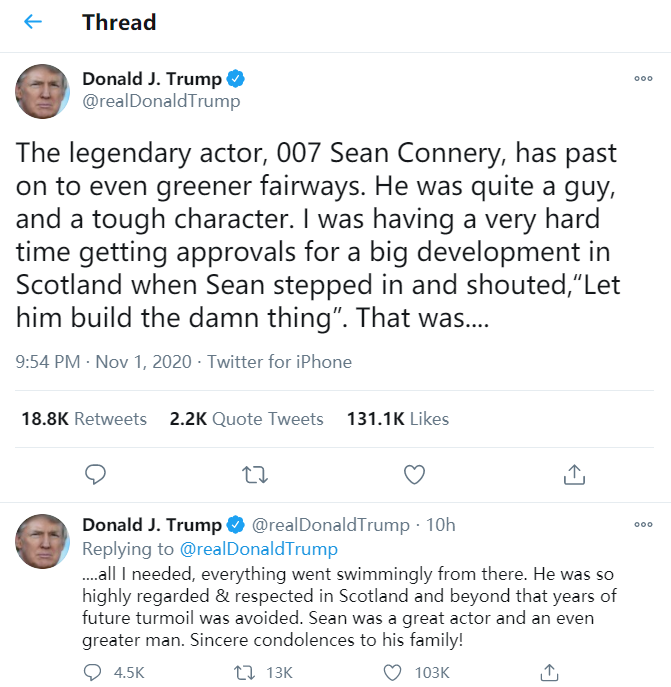
Task: Click the back arrow icon
Action: tap(33, 22)
